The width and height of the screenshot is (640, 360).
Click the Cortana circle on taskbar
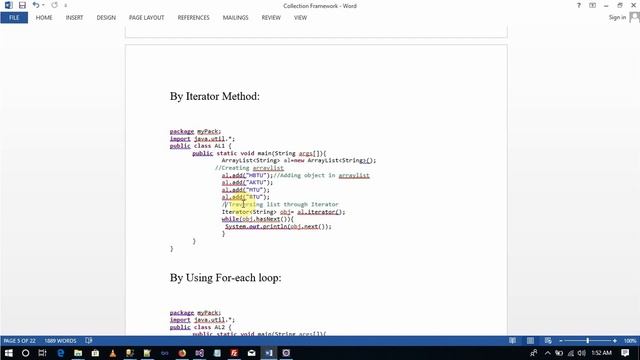tap(25, 353)
